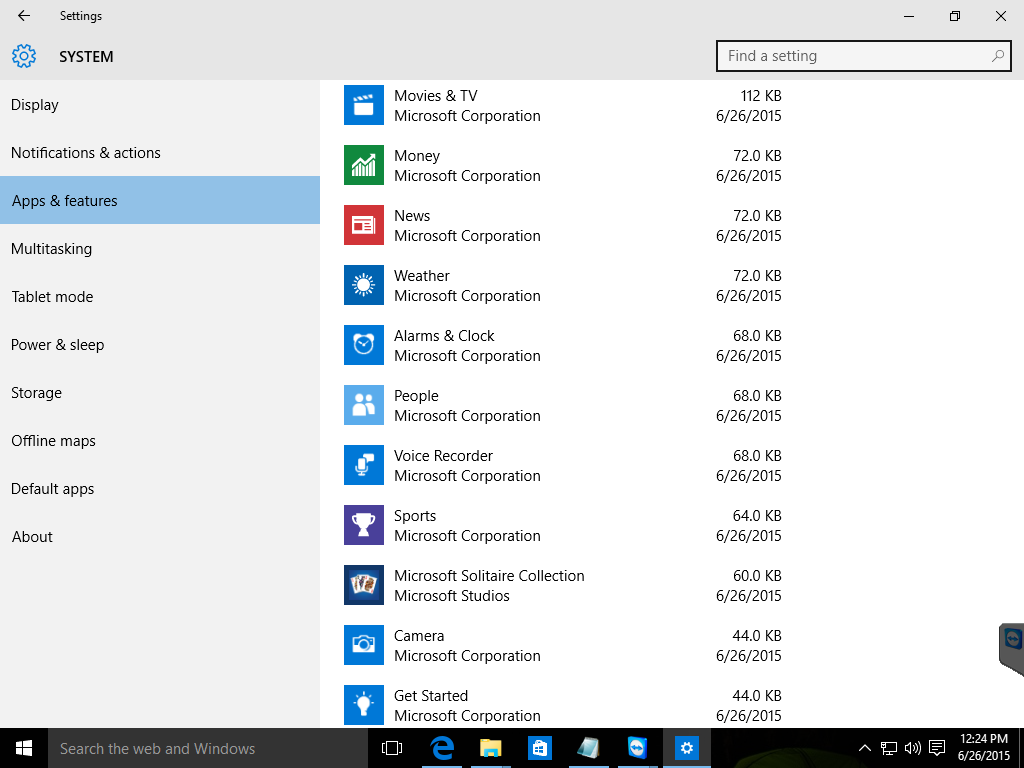Open the Action Center notifications icon

click(x=937, y=748)
